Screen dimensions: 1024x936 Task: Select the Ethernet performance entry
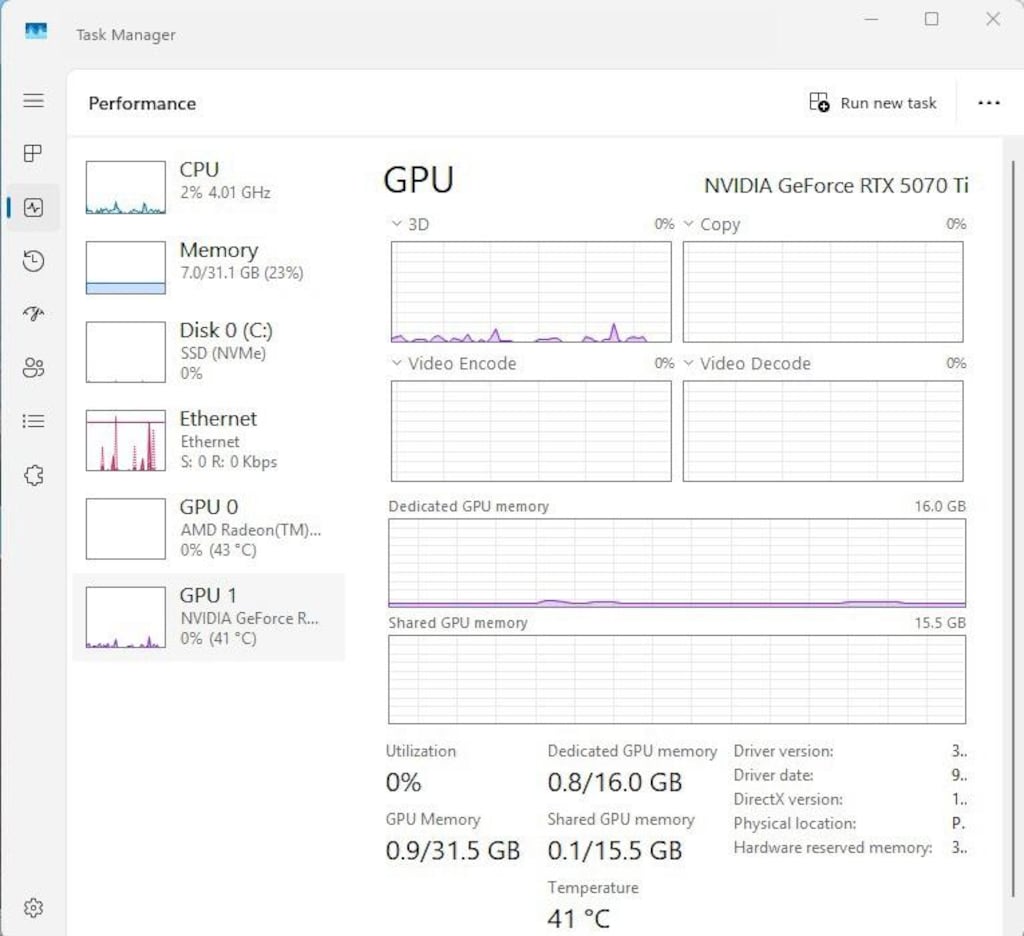209,440
